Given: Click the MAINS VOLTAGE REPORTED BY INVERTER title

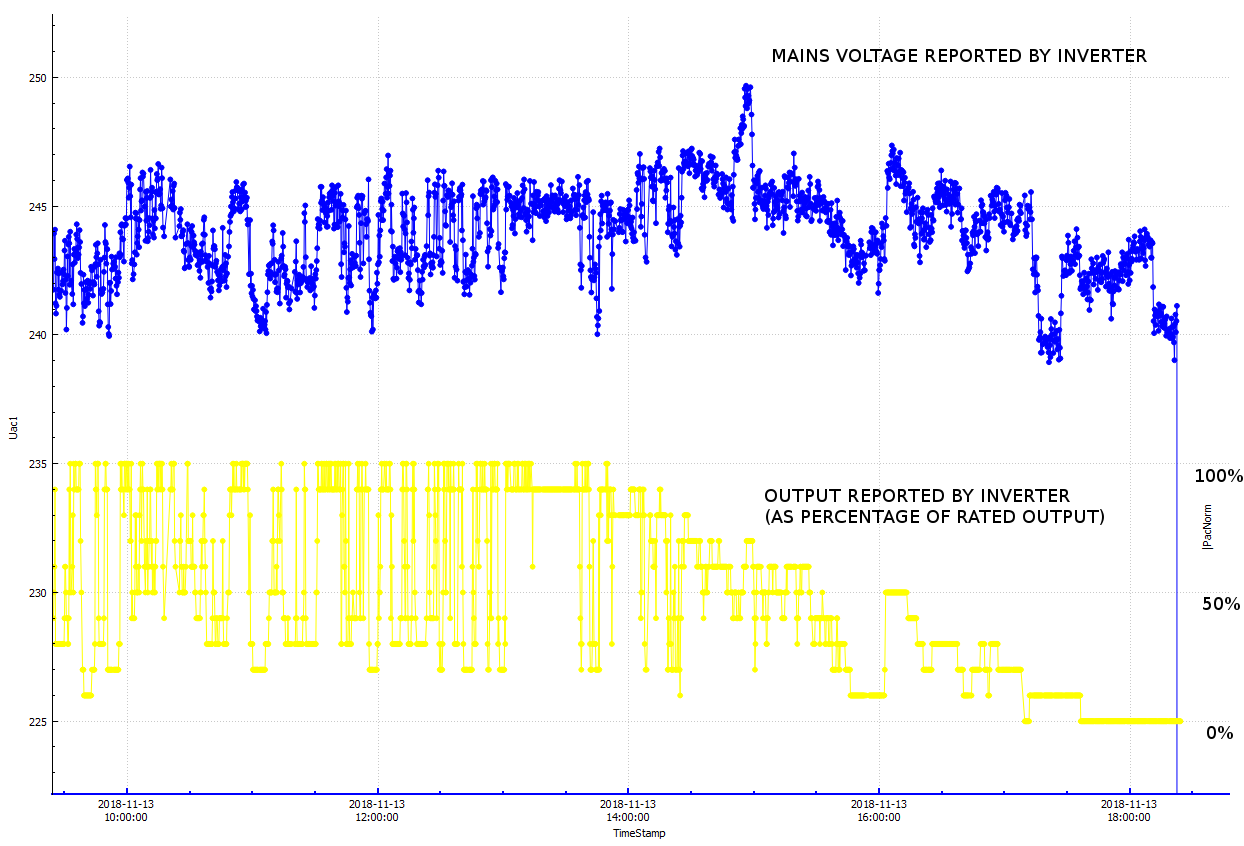Looking at the screenshot, I should [959, 56].
